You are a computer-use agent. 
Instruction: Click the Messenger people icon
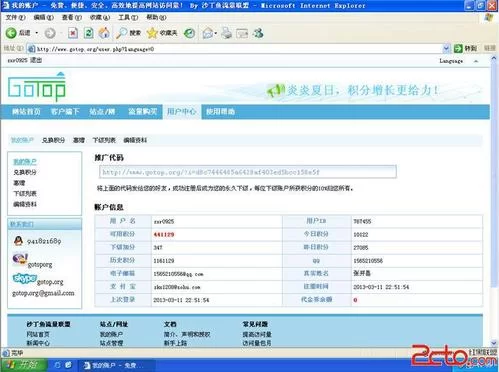[258, 33]
